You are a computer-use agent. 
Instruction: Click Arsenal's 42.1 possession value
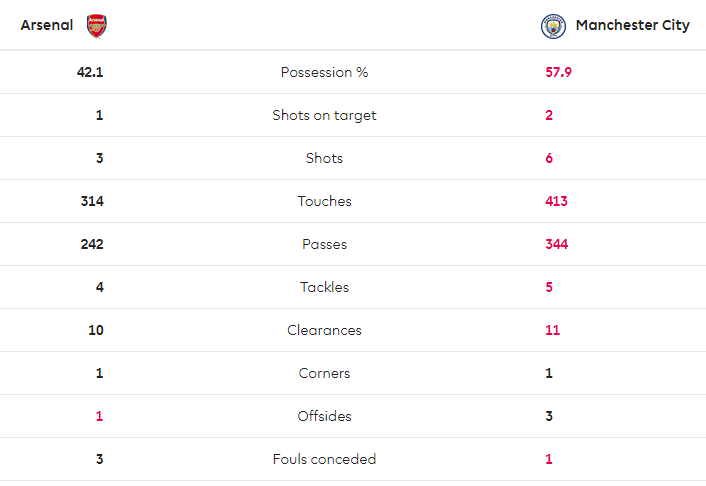coord(91,73)
